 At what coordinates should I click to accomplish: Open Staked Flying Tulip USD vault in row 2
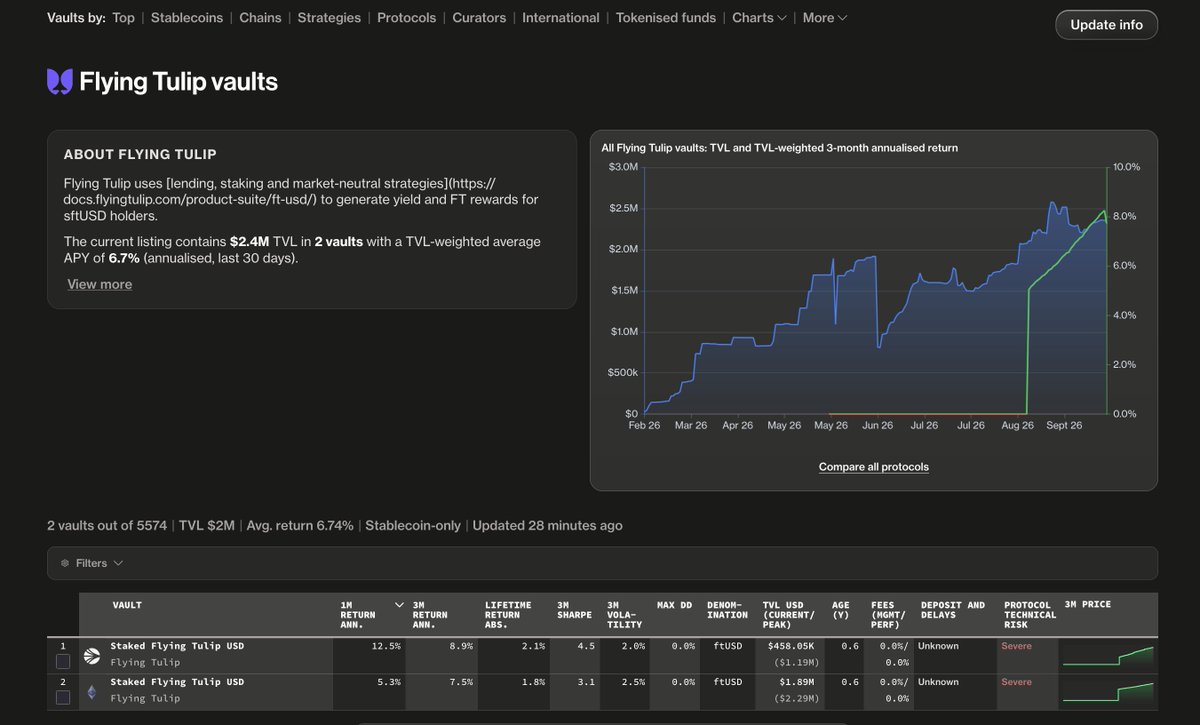pyautogui.click(x=177, y=682)
